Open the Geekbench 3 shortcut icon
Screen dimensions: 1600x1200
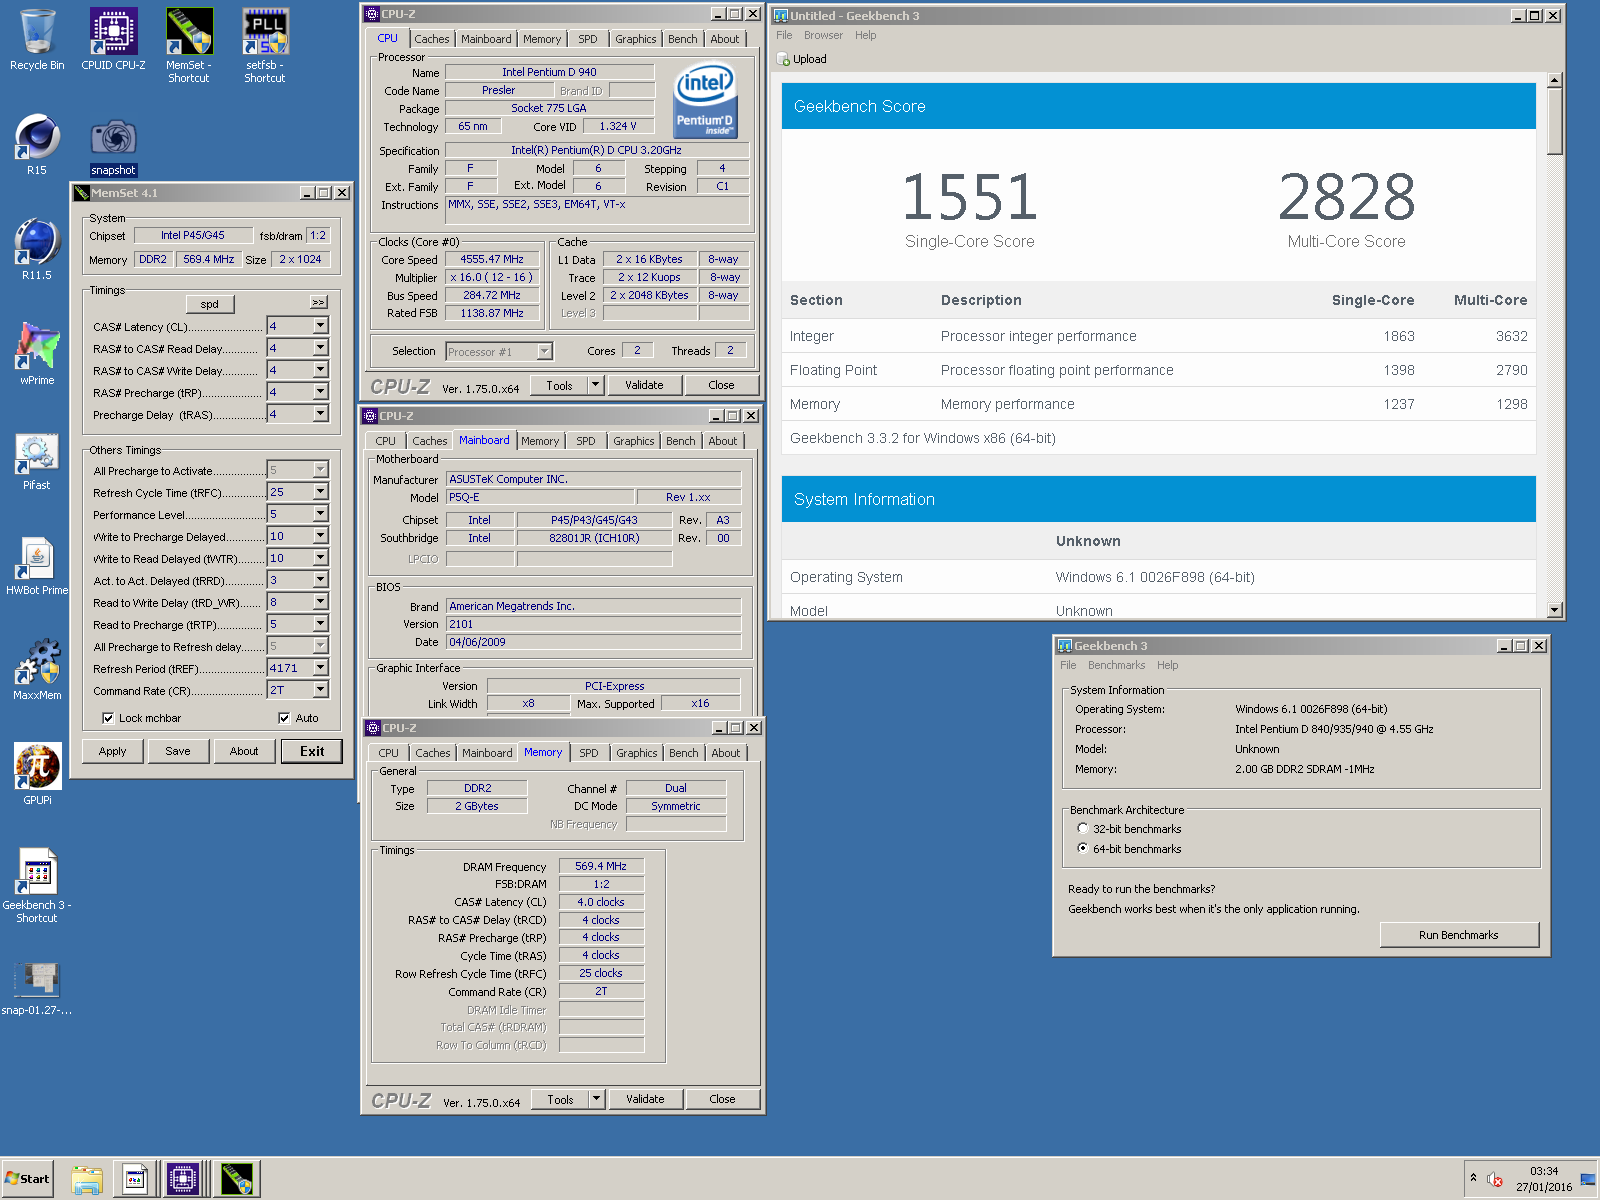(x=37, y=886)
